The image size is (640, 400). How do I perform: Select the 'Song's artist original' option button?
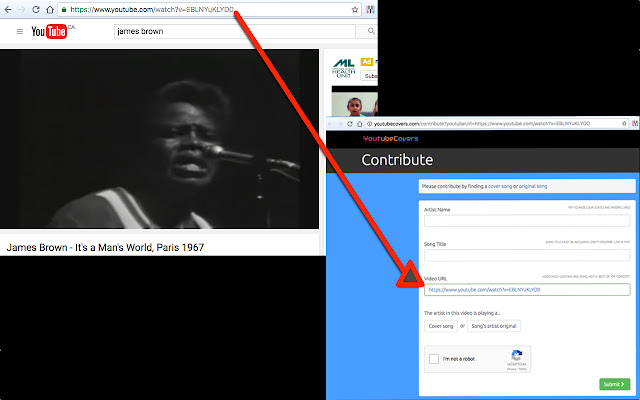494,326
